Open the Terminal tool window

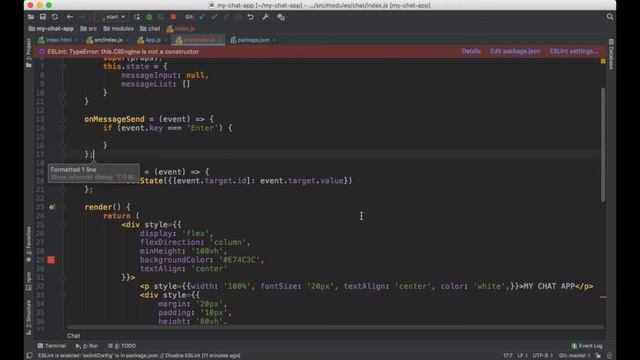52,346
